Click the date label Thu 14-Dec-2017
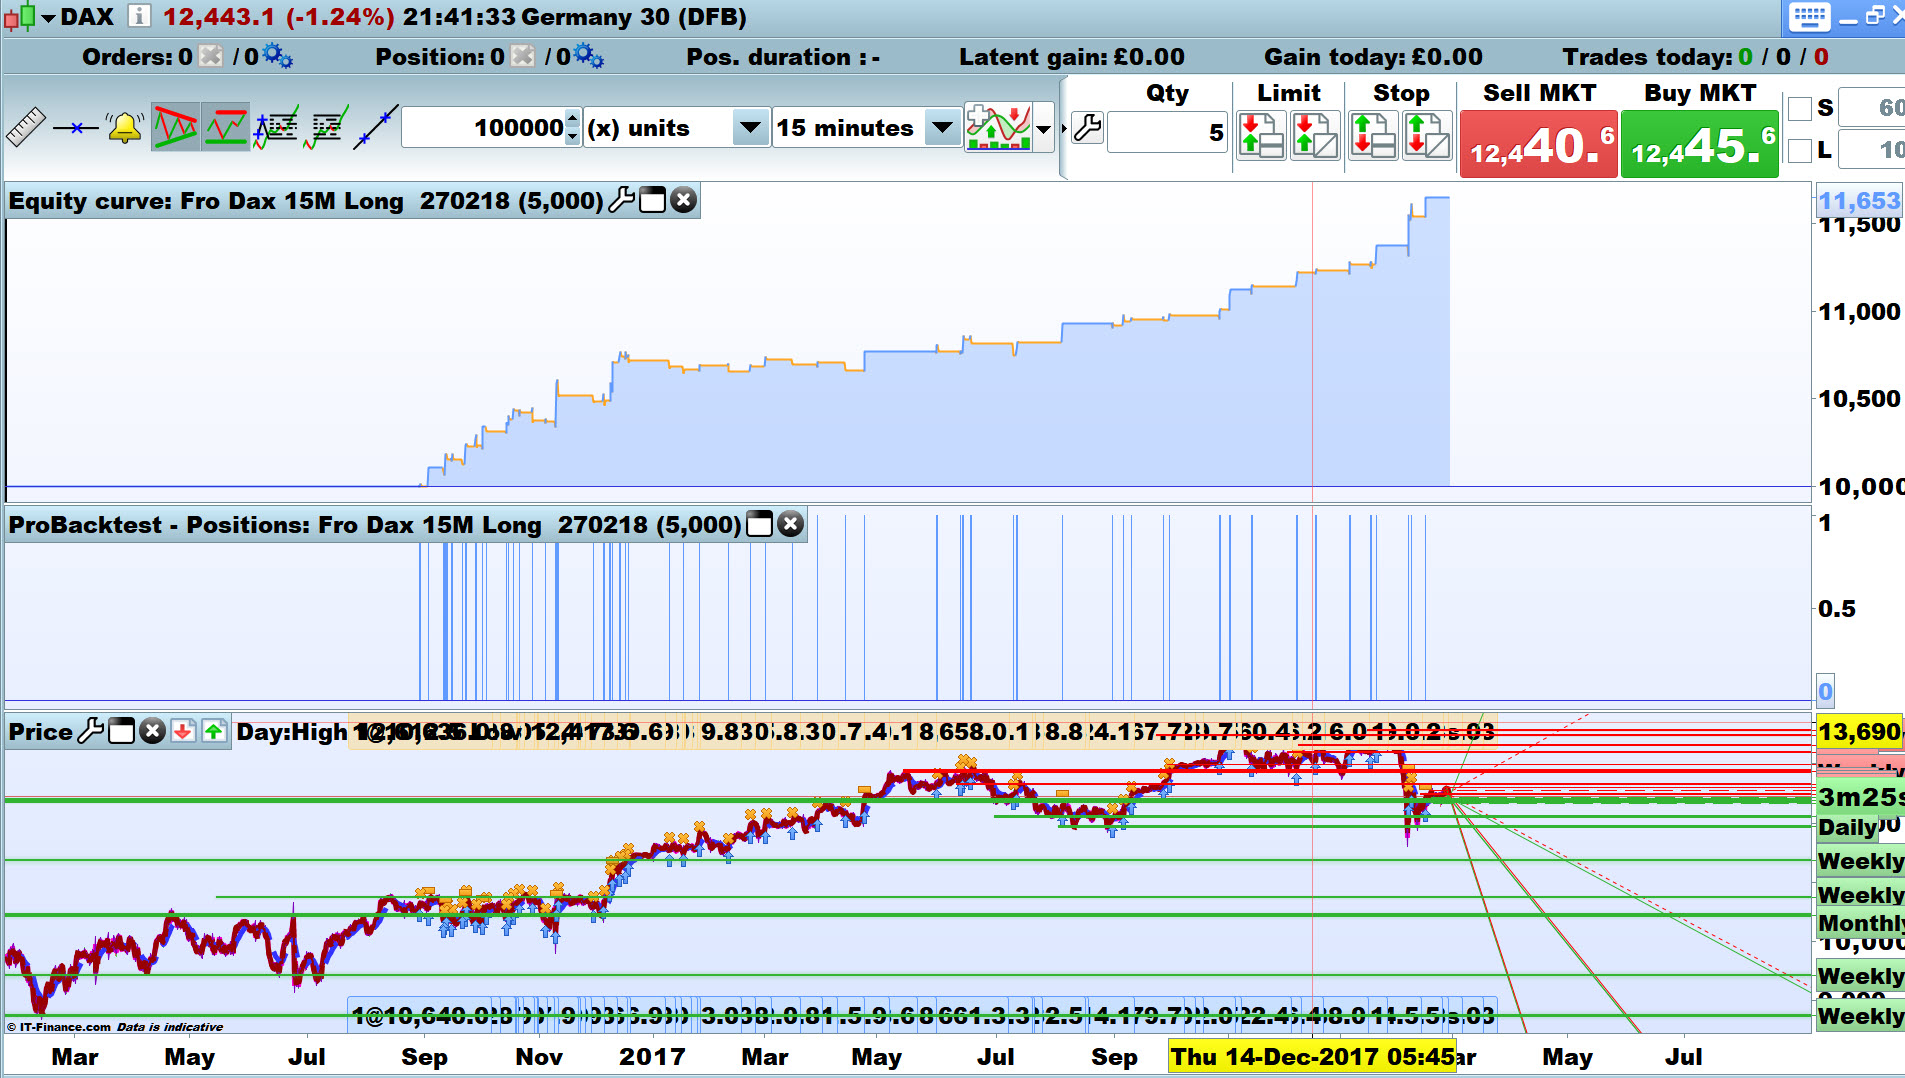 (x=1312, y=1057)
